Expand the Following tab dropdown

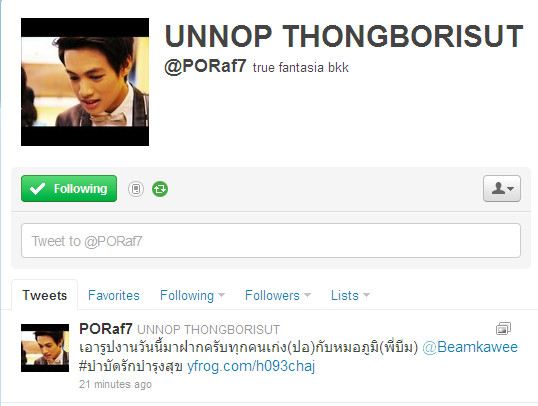point(192,295)
